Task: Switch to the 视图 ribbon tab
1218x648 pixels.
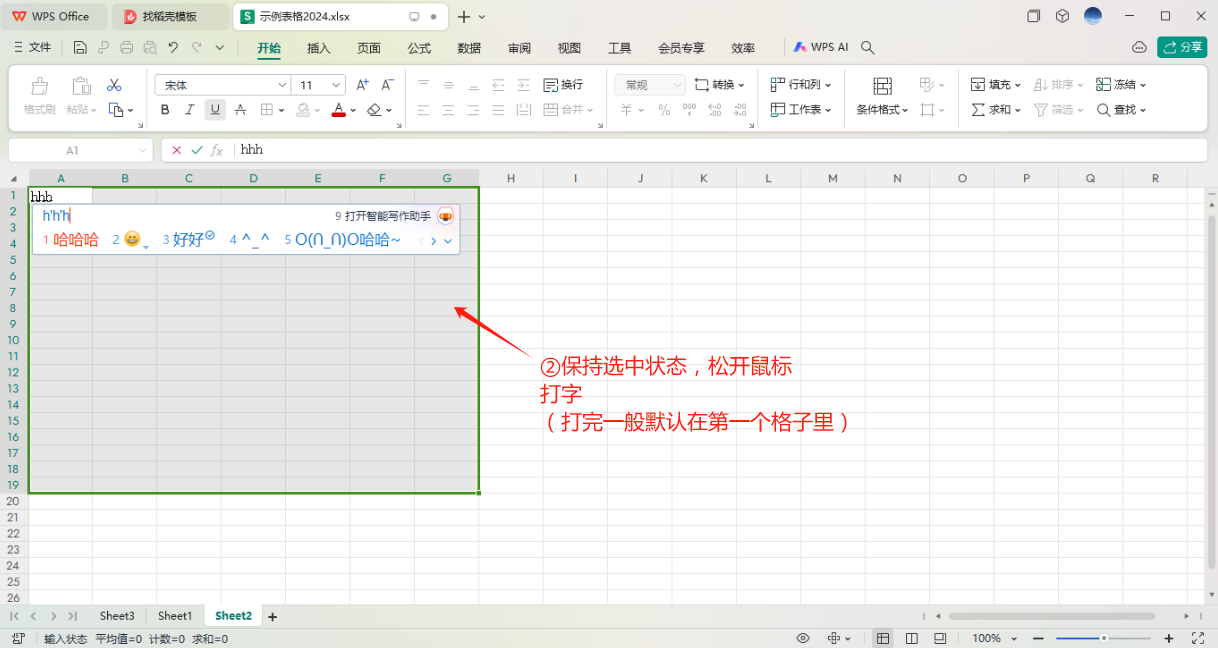Action: point(569,48)
